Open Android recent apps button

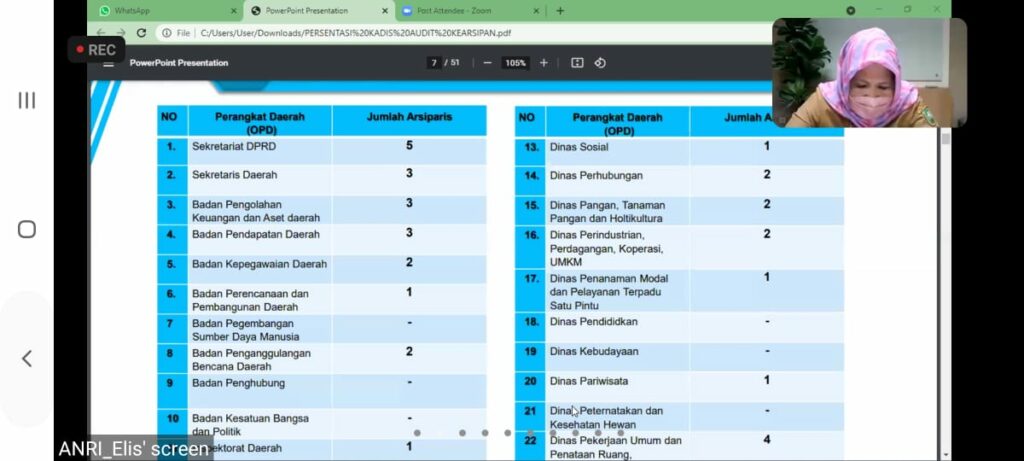click(x=27, y=100)
